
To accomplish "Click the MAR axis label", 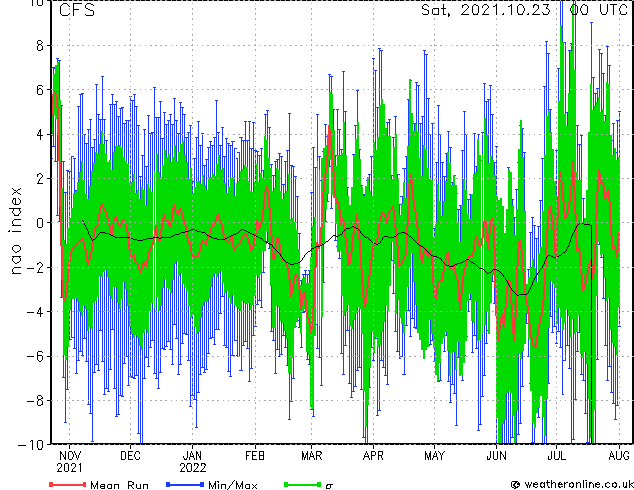I will [x=312, y=456].
